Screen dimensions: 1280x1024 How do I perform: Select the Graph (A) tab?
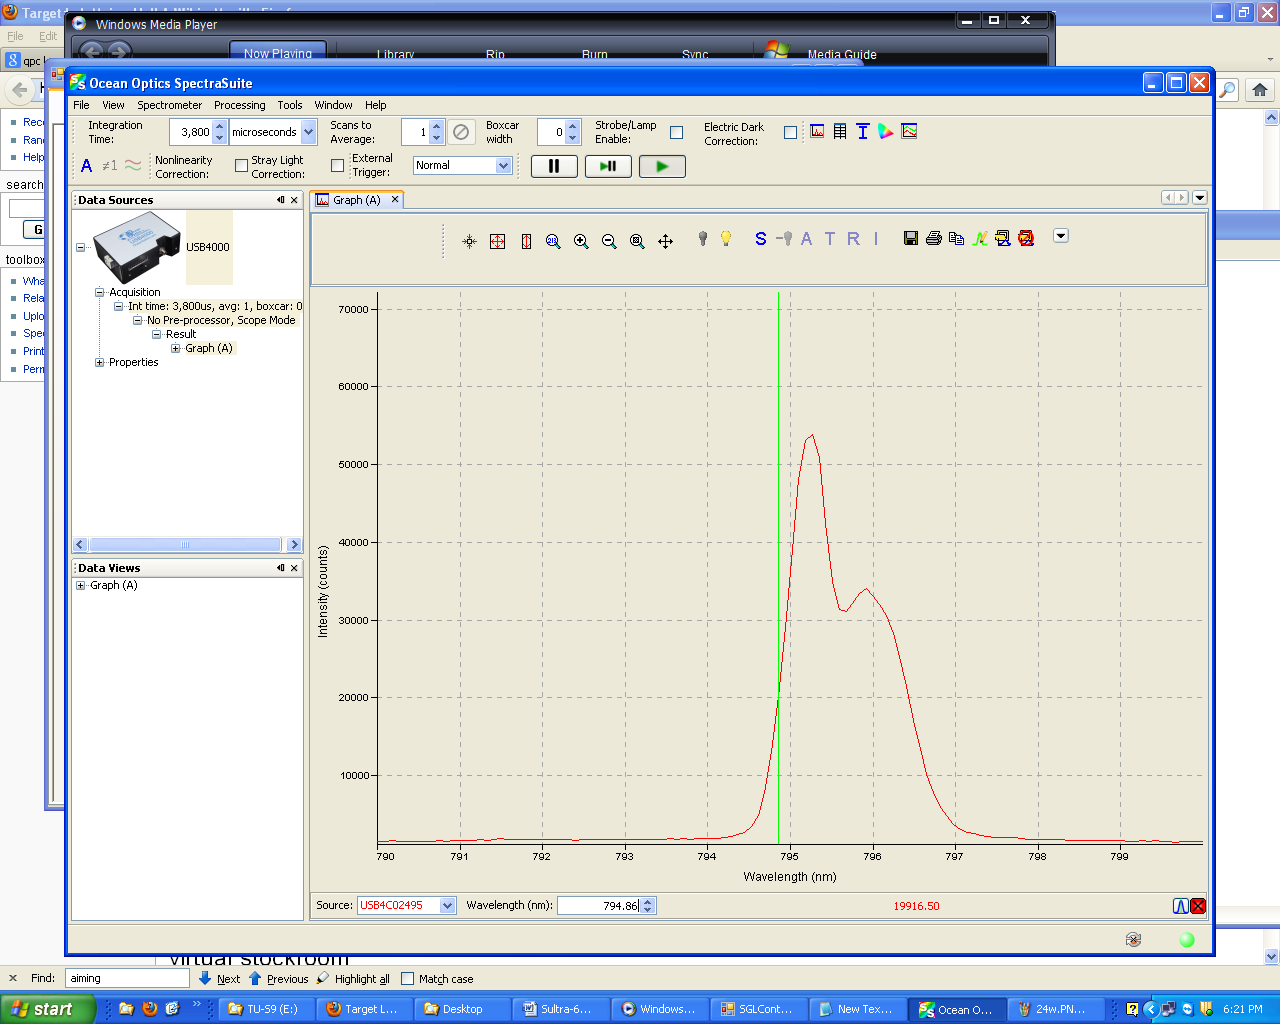coord(356,200)
